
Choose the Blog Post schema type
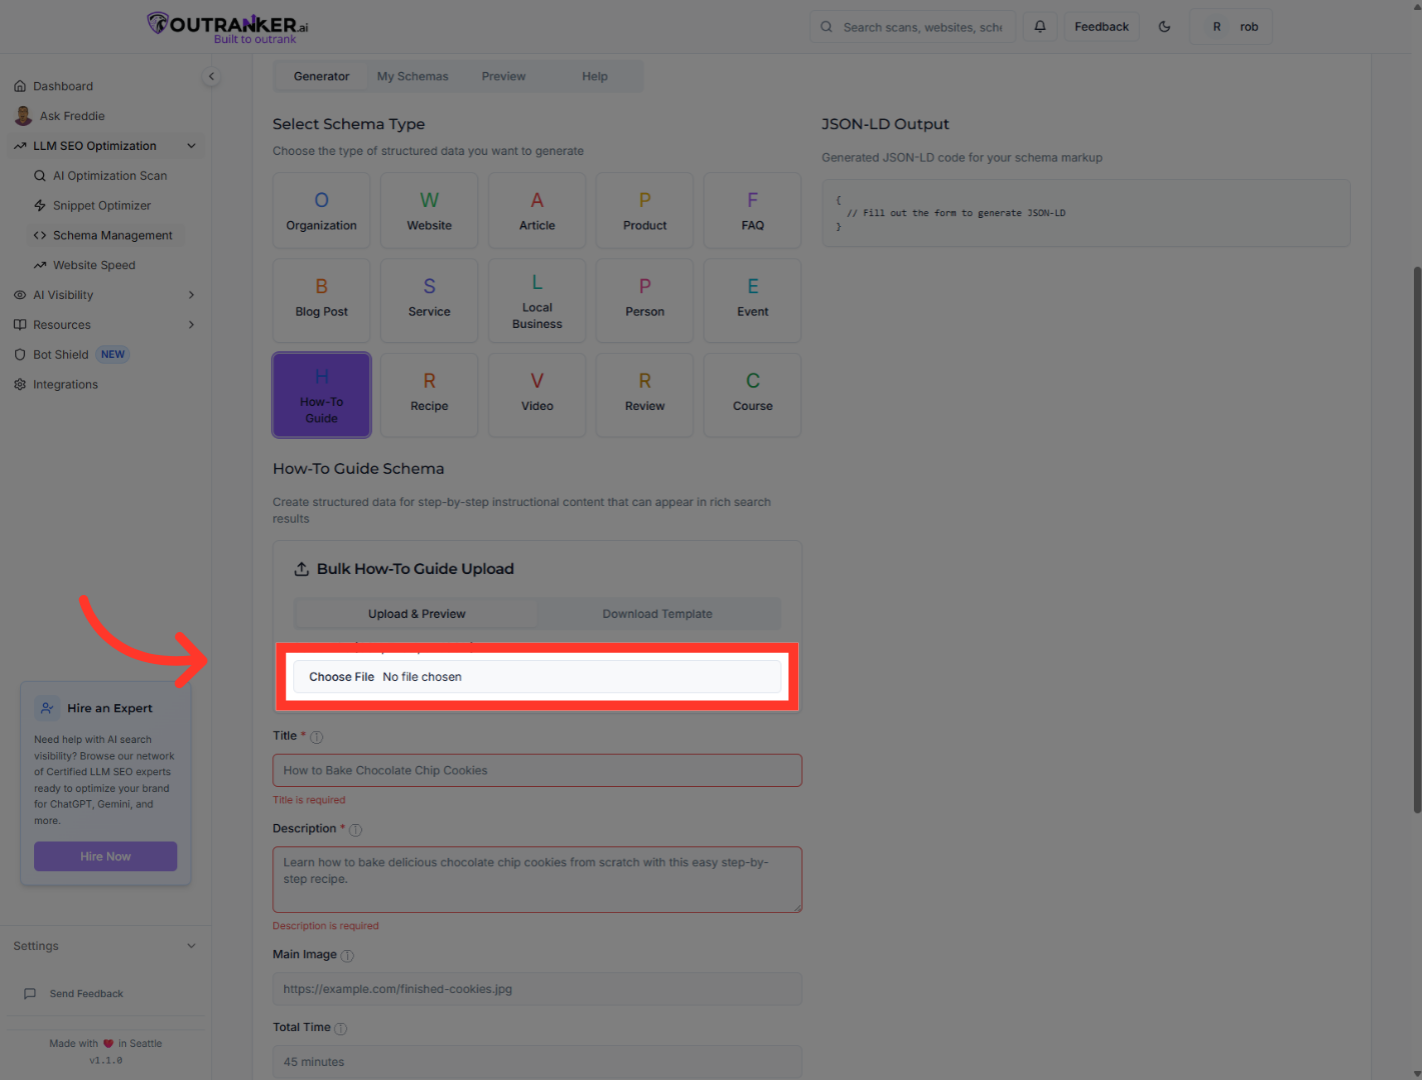tap(321, 301)
